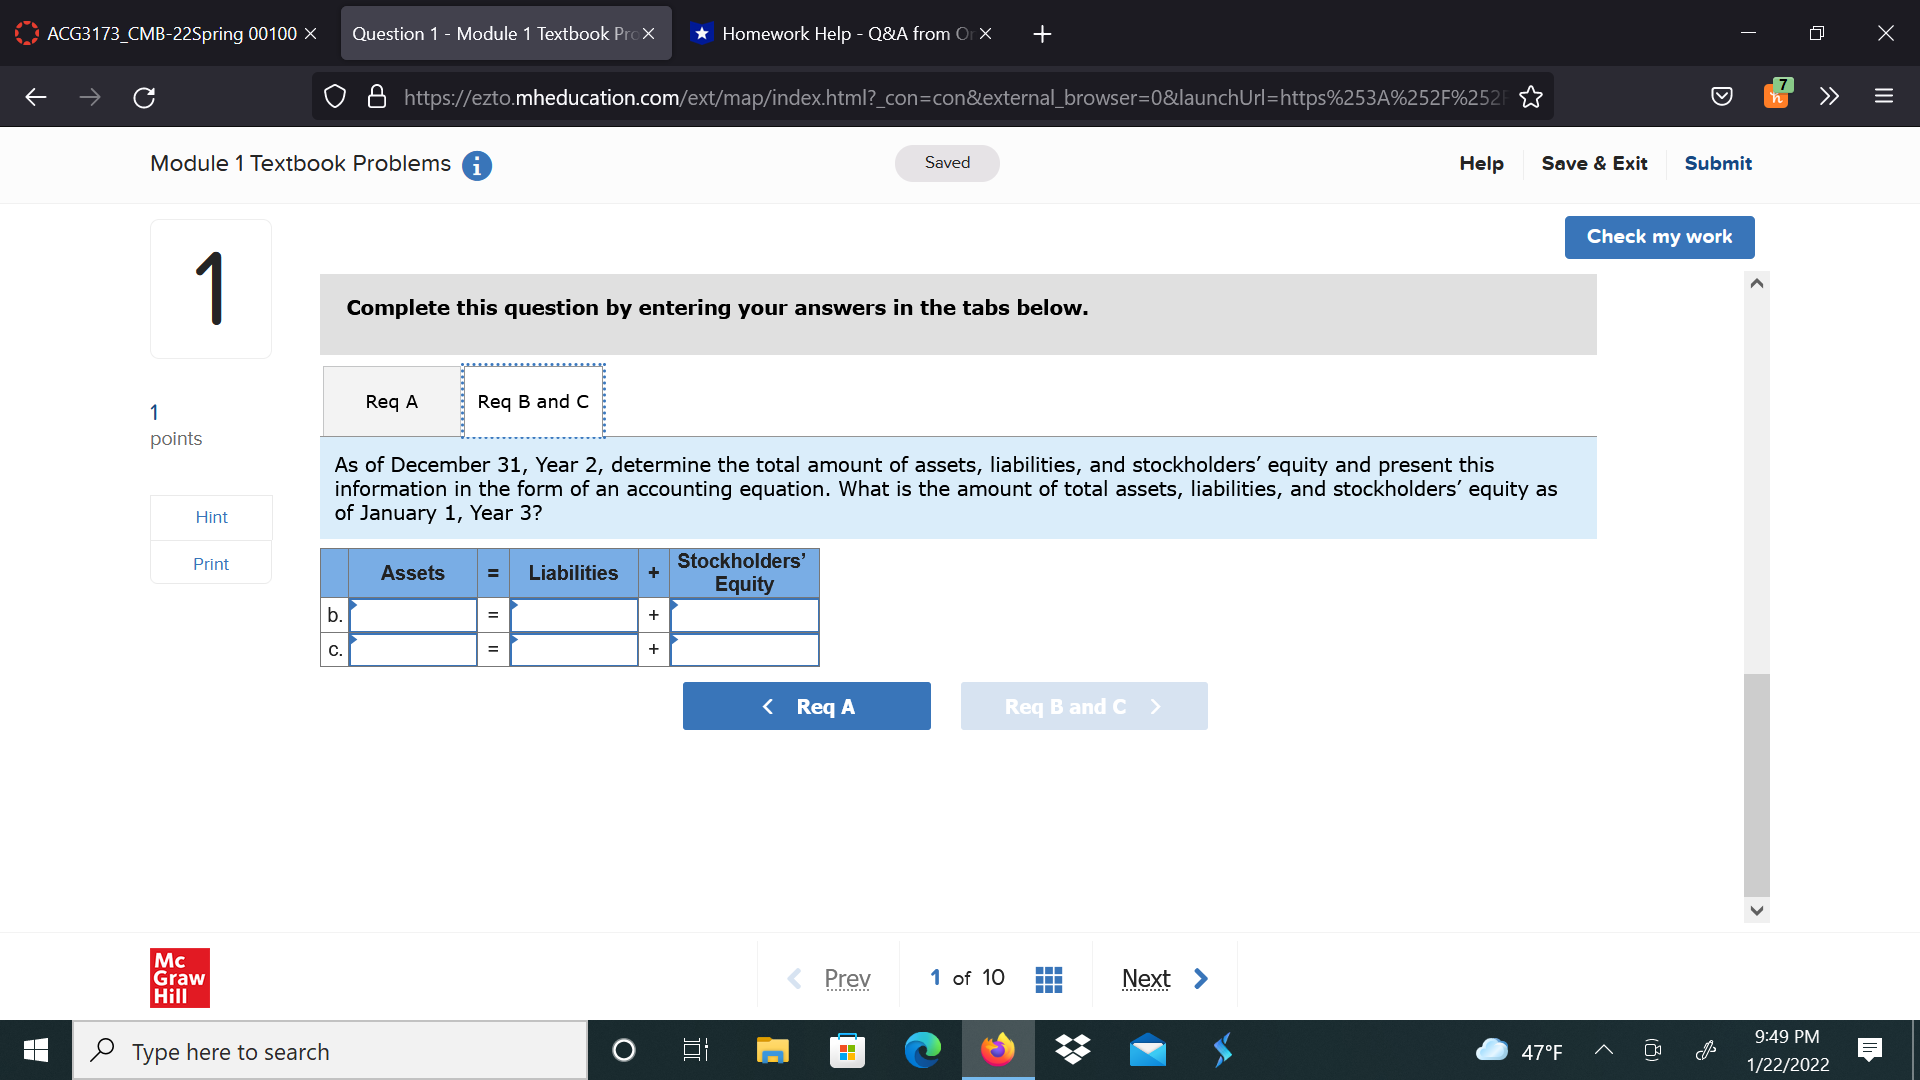Open Dropbox from the taskbar

[1073, 1050]
